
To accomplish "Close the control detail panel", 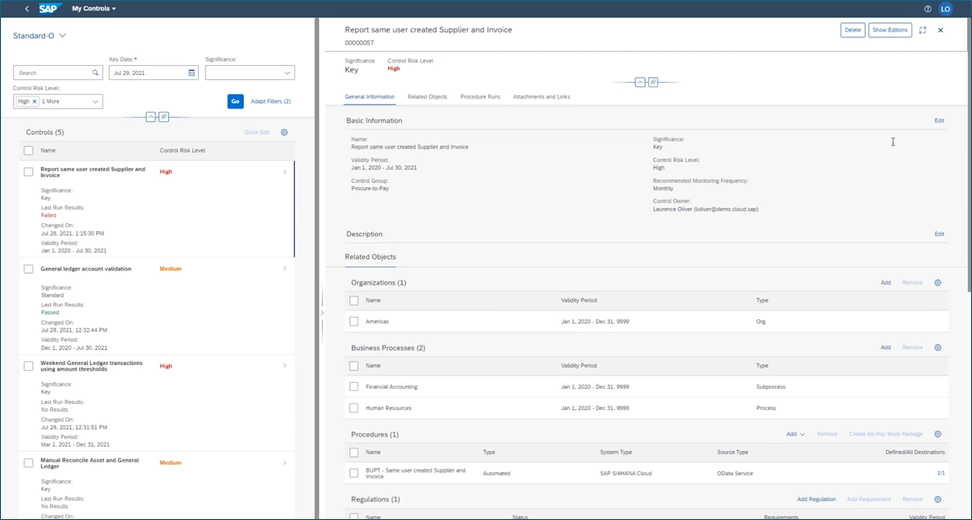I will point(940,30).
